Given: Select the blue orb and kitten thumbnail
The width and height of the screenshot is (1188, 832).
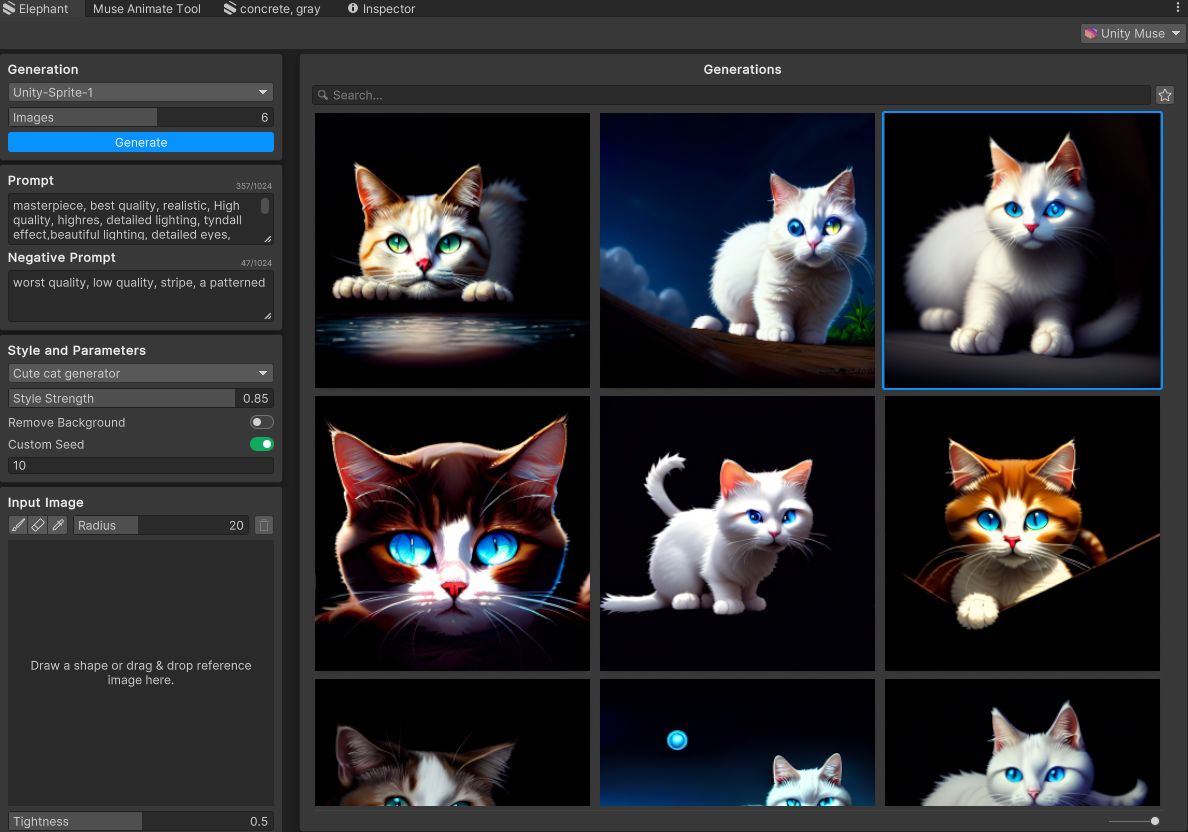Looking at the screenshot, I should (737, 743).
